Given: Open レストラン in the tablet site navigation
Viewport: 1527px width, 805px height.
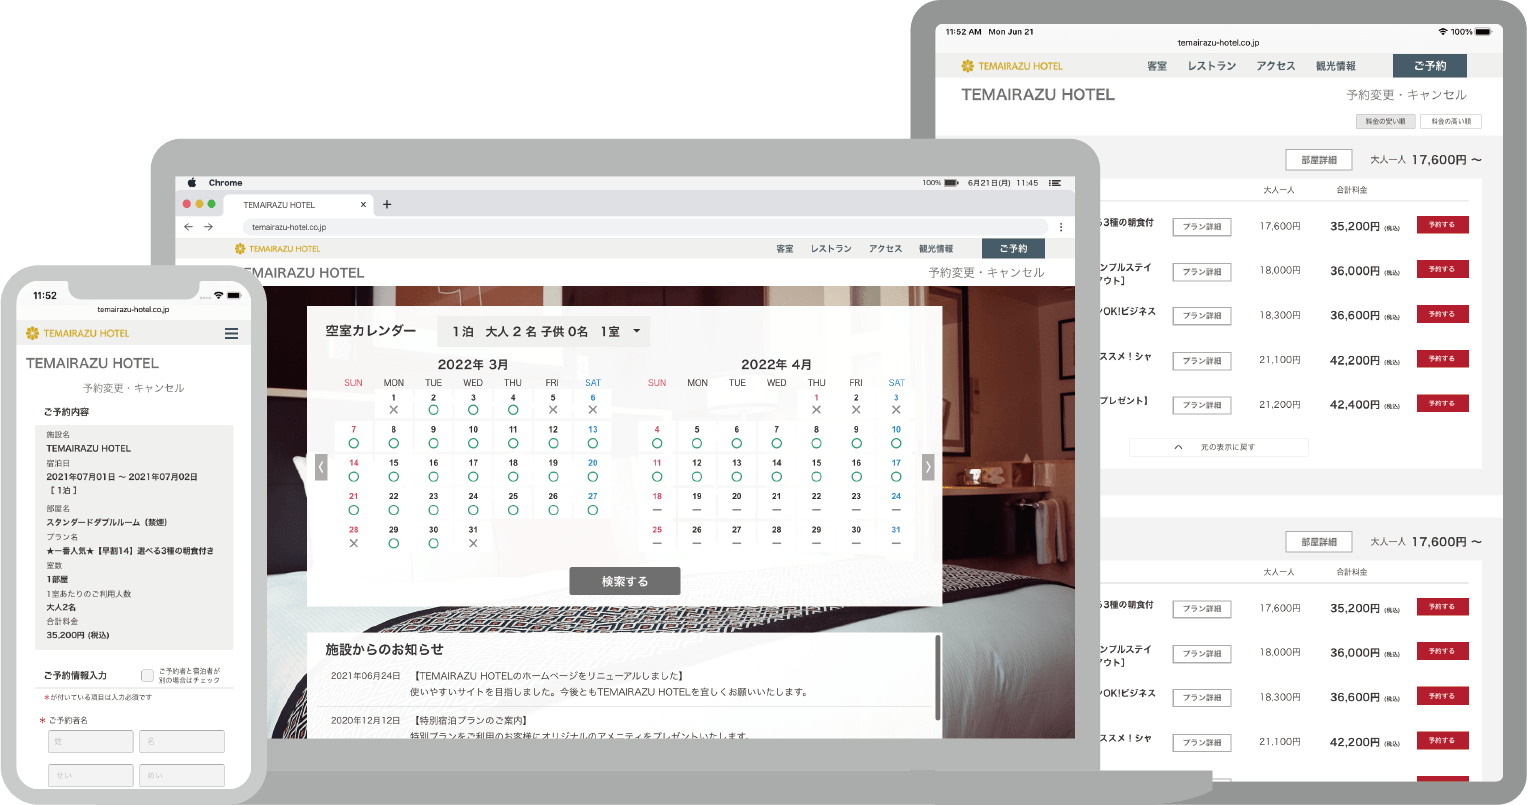Looking at the screenshot, I should 1212,66.
